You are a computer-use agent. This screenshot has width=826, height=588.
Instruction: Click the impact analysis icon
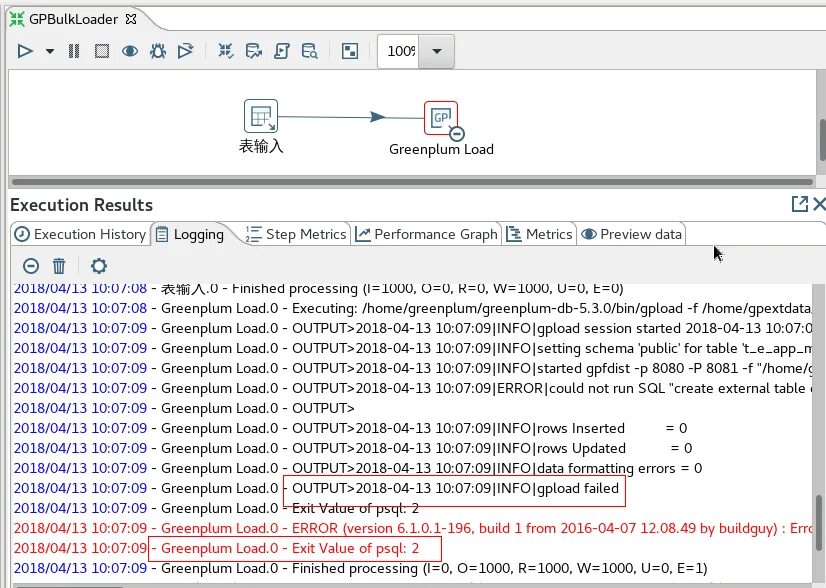254,51
